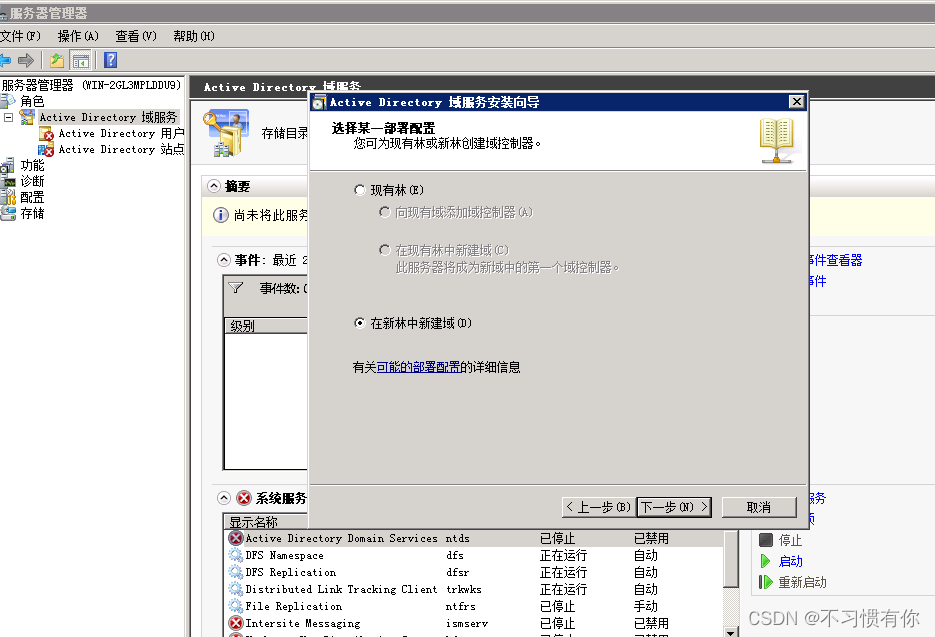Select the 角色 tree item label
935x637 pixels.
tap(32, 101)
